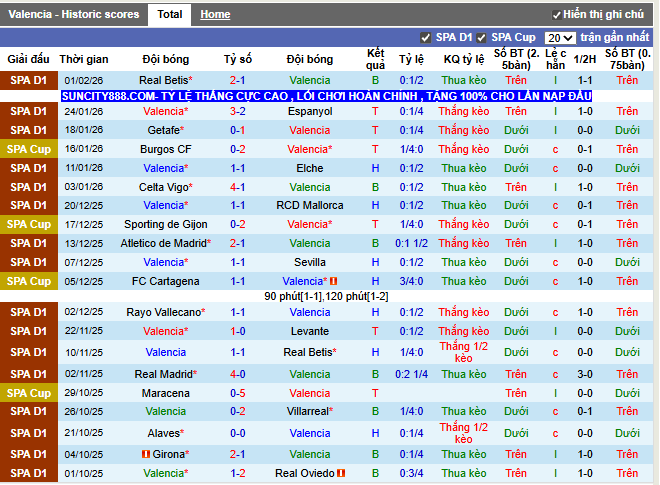Open Real Madrid team link

coord(162,373)
